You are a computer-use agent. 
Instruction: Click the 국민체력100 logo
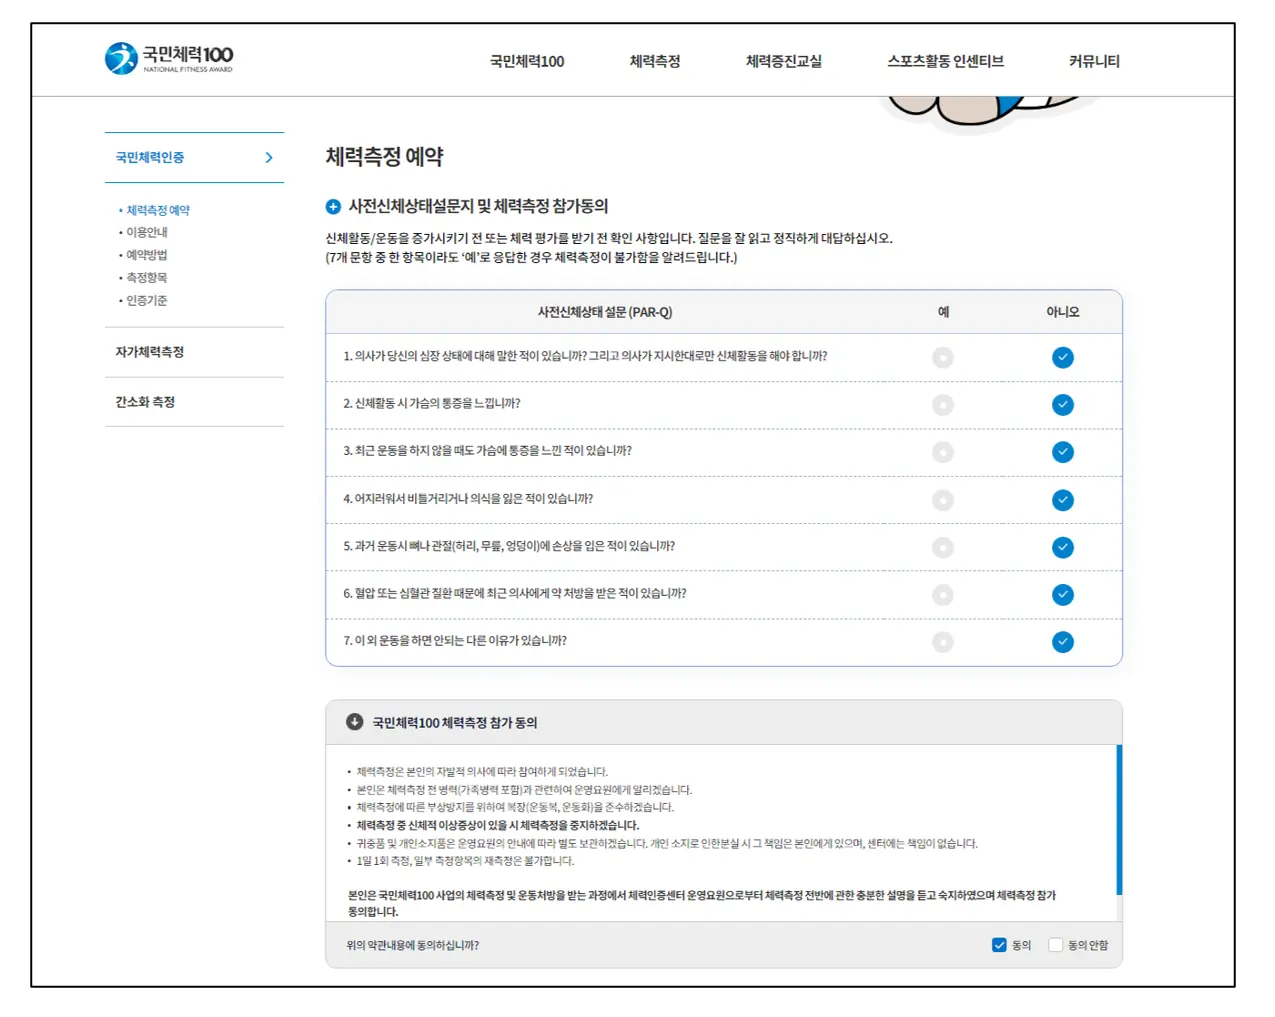pyautogui.click(x=169, y=58)
